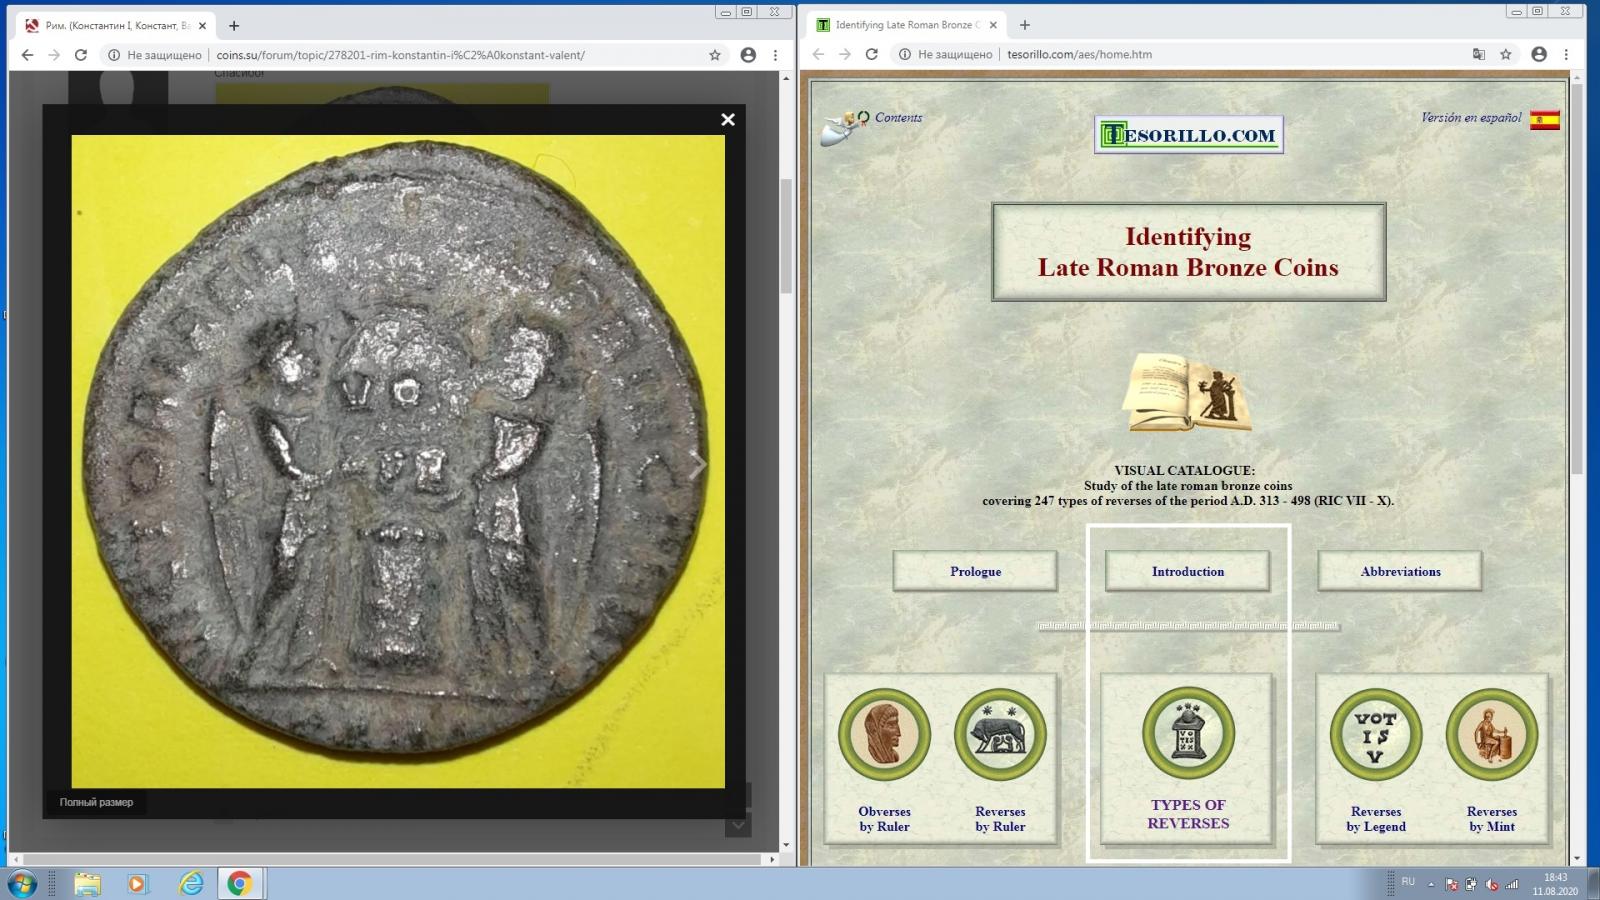Image resolution: width=1600 pixels, height=900 pixels.
Task: Click the open book catalogue image
Action: click(x=1187, y=392)
